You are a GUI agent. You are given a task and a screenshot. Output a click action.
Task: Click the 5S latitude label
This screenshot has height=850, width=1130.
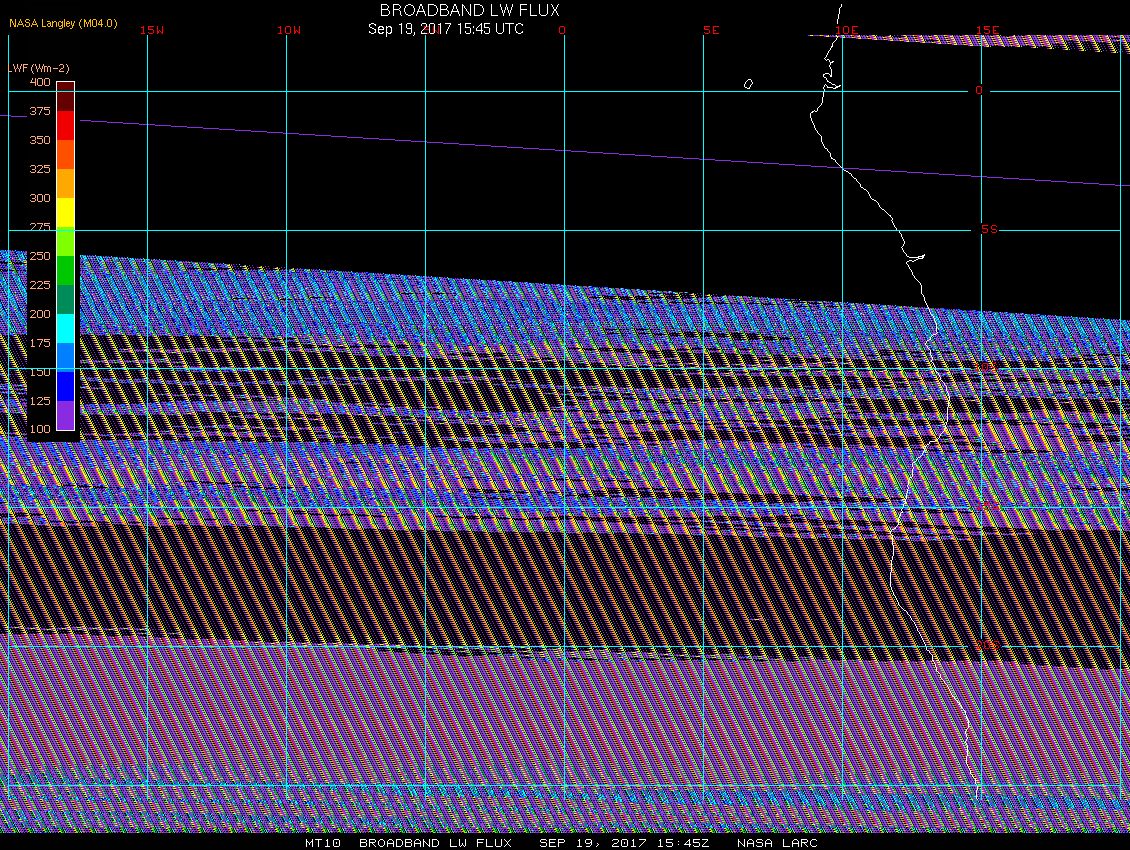click(x=989, y=230)
